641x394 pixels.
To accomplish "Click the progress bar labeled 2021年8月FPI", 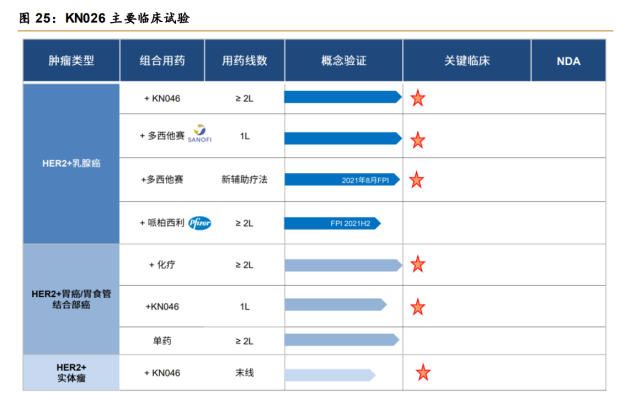I will 342,179.
